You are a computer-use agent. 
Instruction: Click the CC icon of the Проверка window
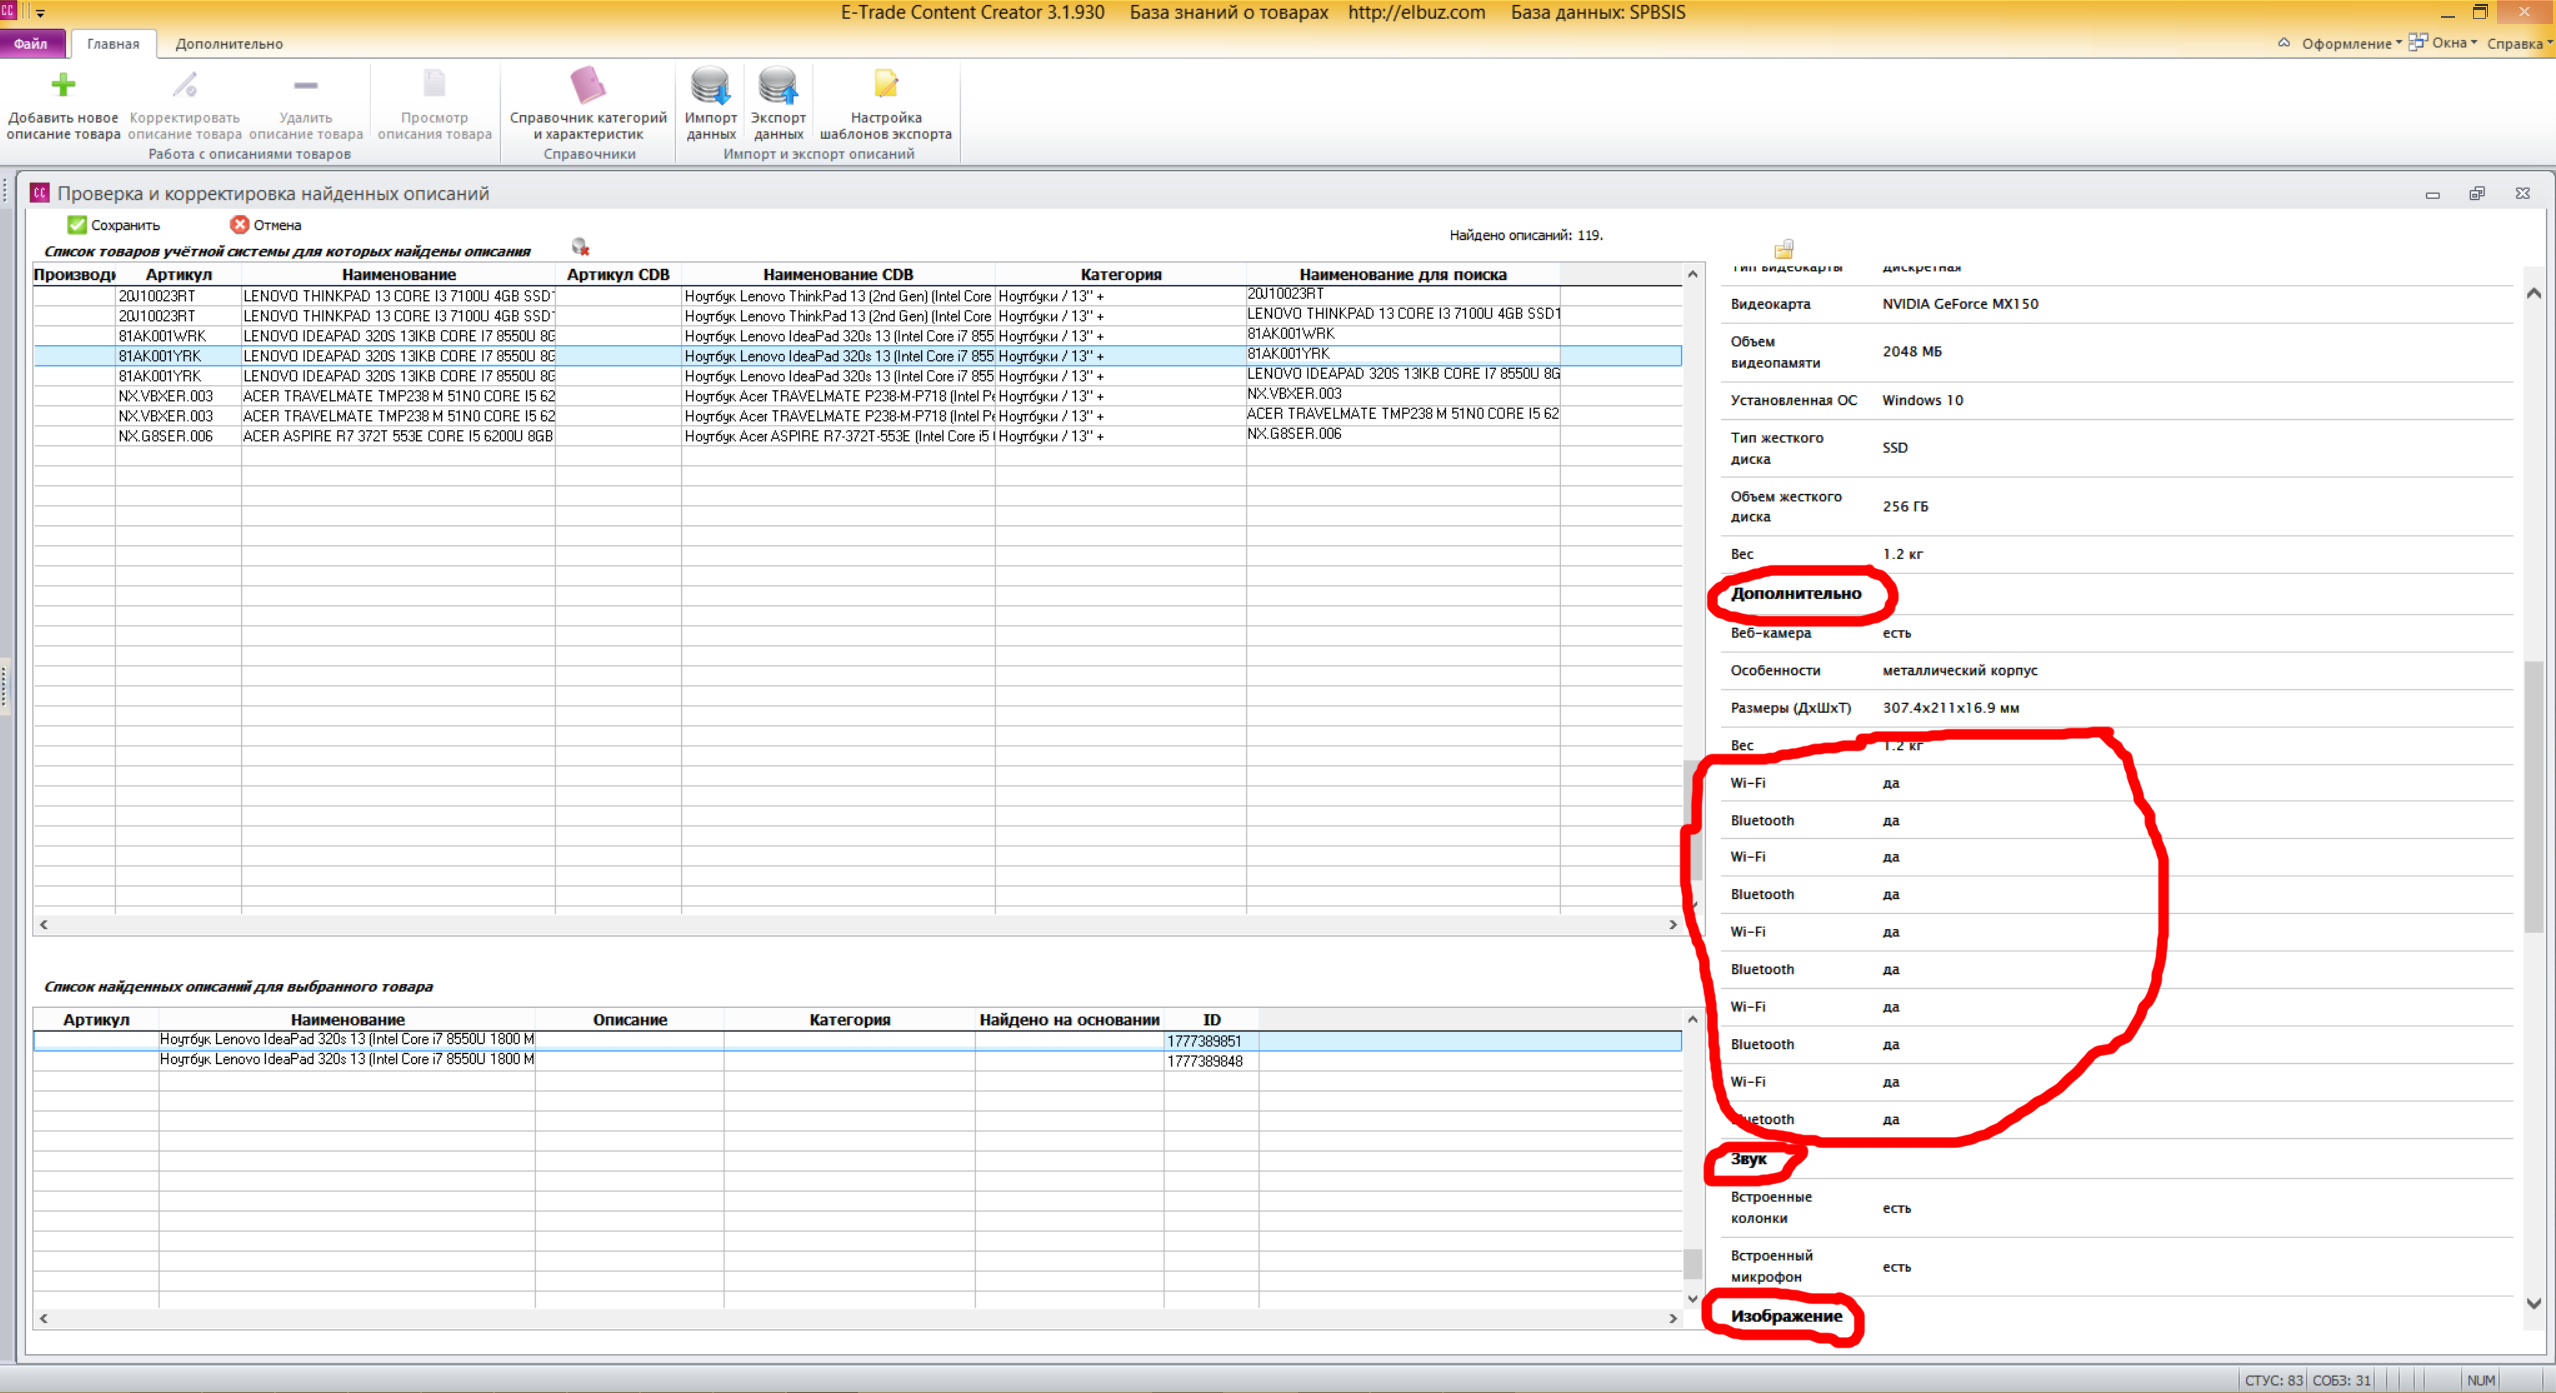40,193
